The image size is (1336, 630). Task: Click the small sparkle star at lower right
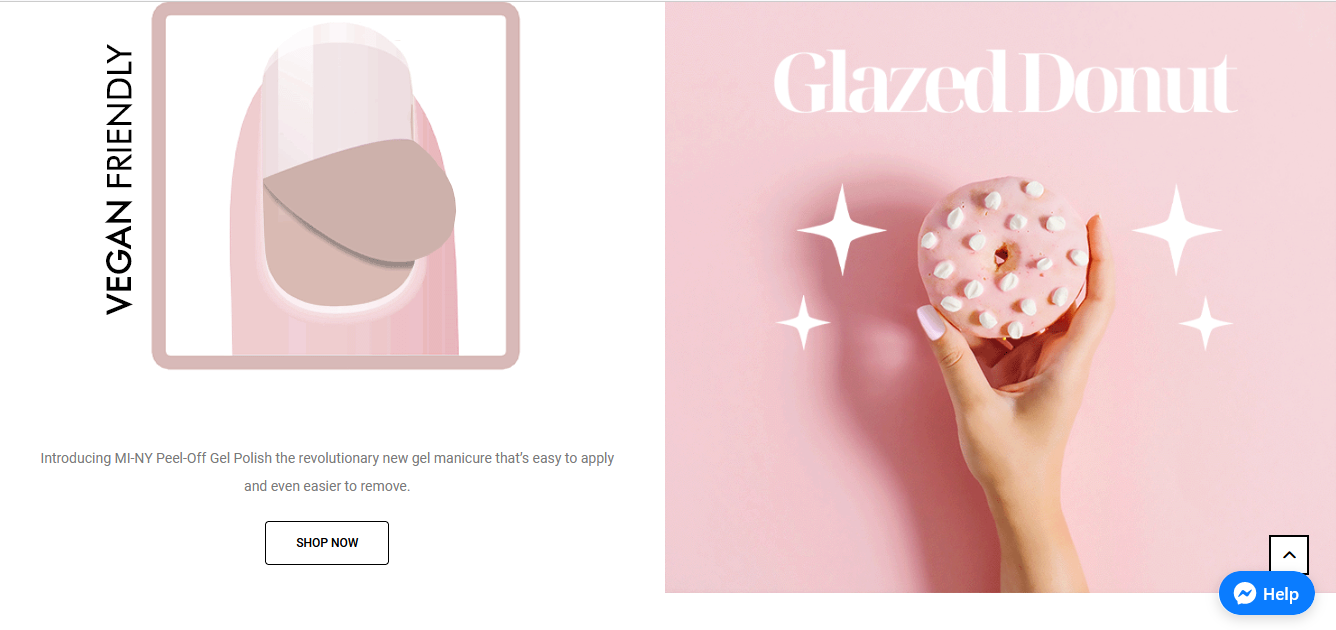coord(1205,323)
